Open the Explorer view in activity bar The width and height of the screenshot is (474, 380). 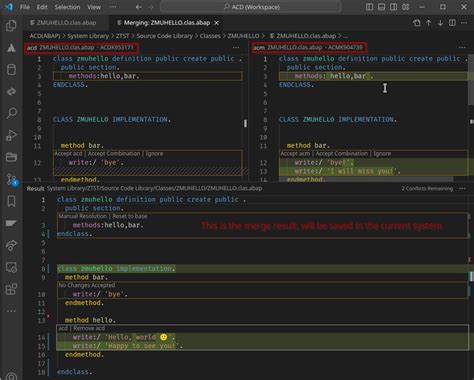pyautogui.click(x=11, y=26)
